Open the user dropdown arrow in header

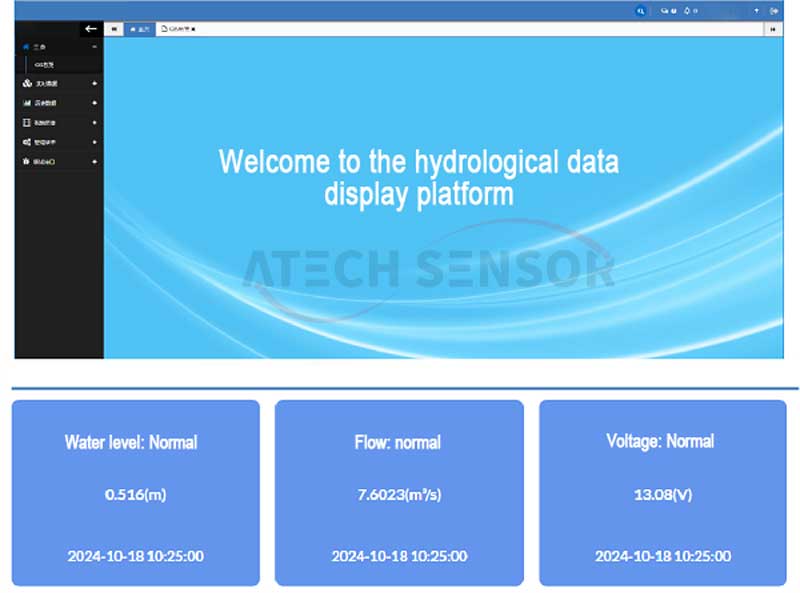pyautogui.click(x=756, y=10)
